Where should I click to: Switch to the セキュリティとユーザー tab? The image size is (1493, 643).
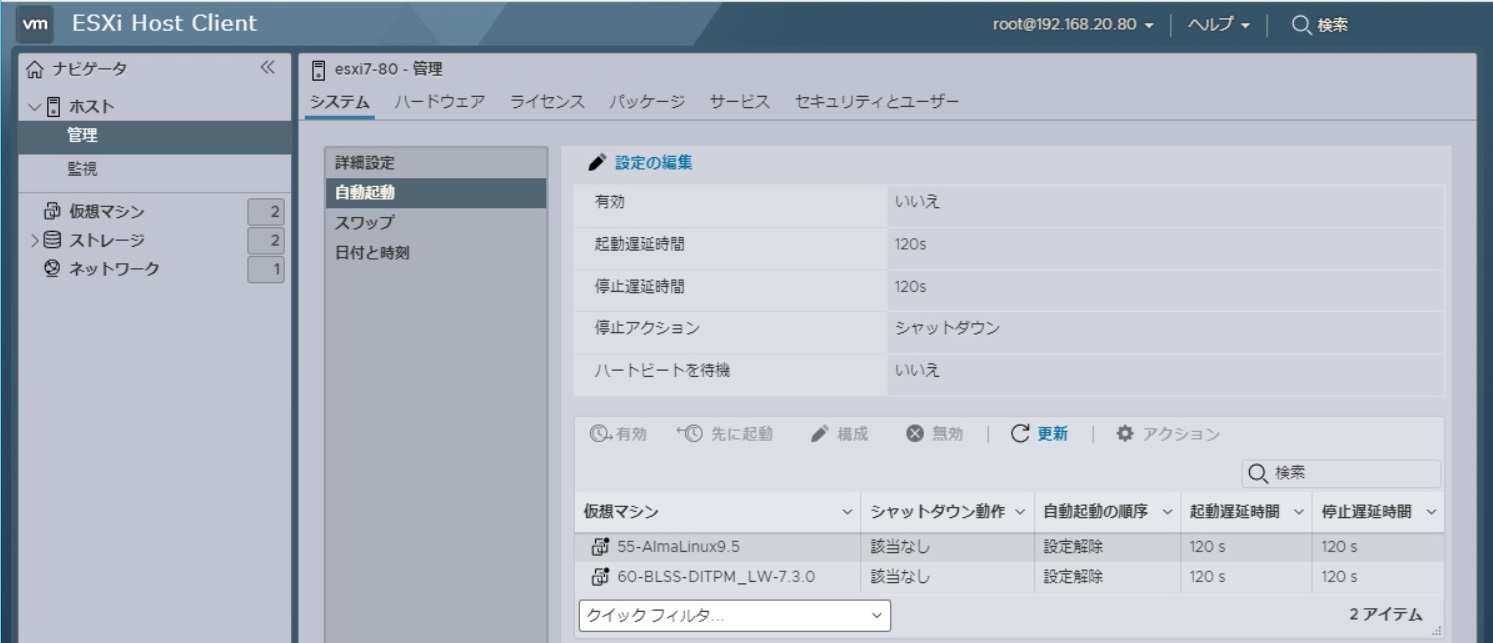[x=877, y=102]
